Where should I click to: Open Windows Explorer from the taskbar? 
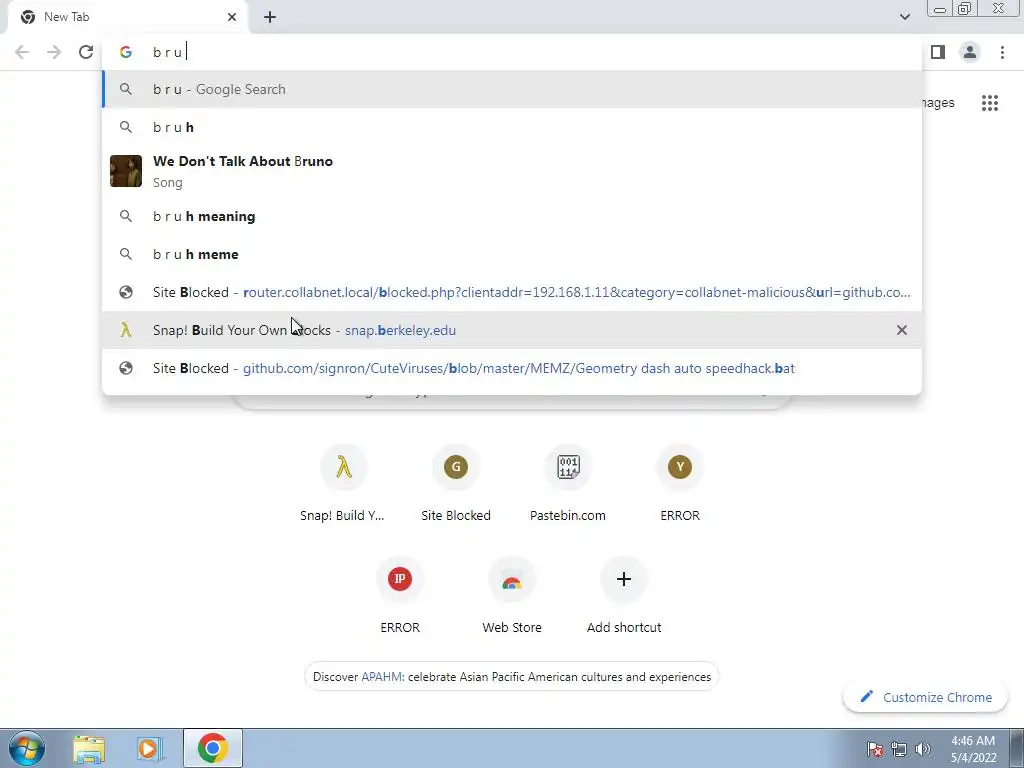point(89,748)
